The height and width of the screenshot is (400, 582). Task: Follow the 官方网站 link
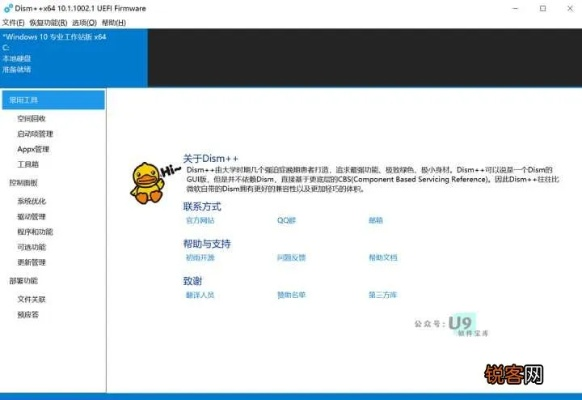pos(200,220)
